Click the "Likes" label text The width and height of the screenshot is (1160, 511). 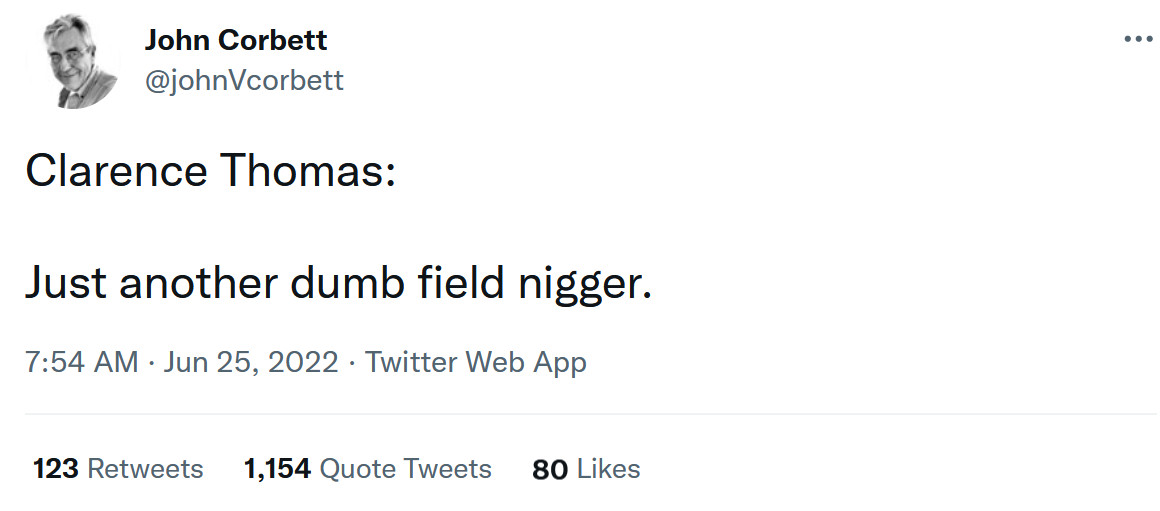pyautogui.click(x=609, y=468)
